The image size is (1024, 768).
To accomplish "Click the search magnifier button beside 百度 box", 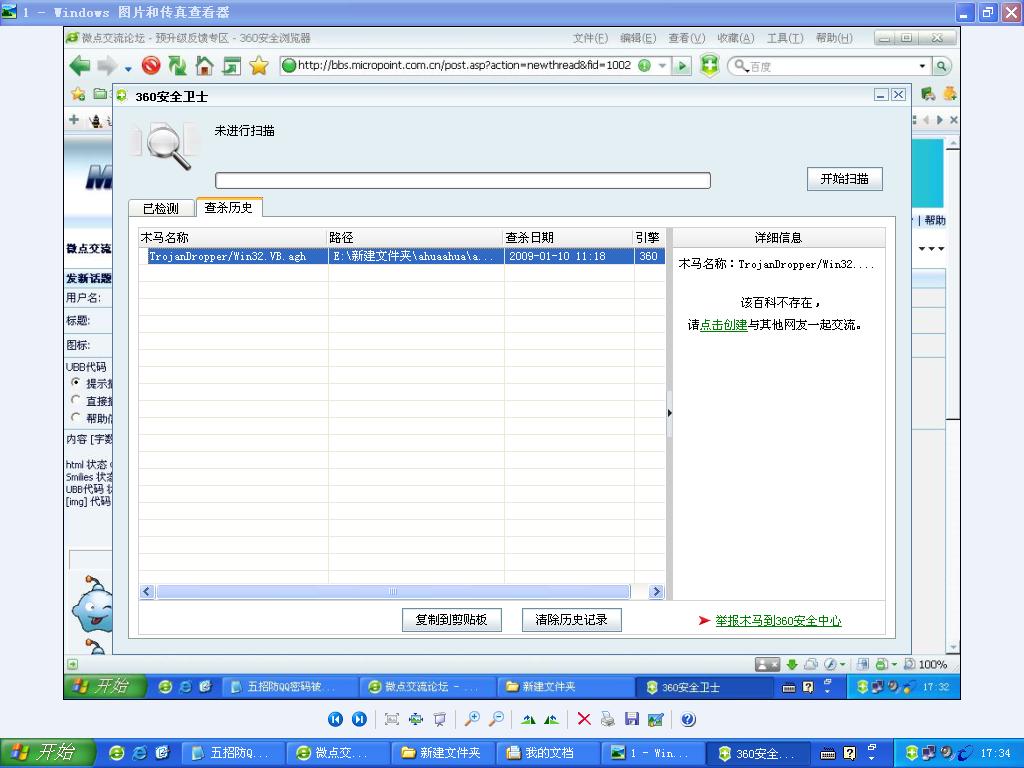I will click(941, 65).
